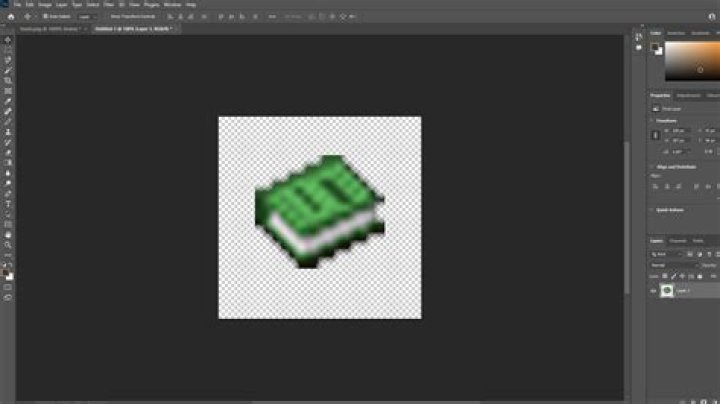Image resolution: width=720 pixels, height=404 pixels.
Task: Select the Type tool
Action: pyautogui.click(x=8, y=204)
